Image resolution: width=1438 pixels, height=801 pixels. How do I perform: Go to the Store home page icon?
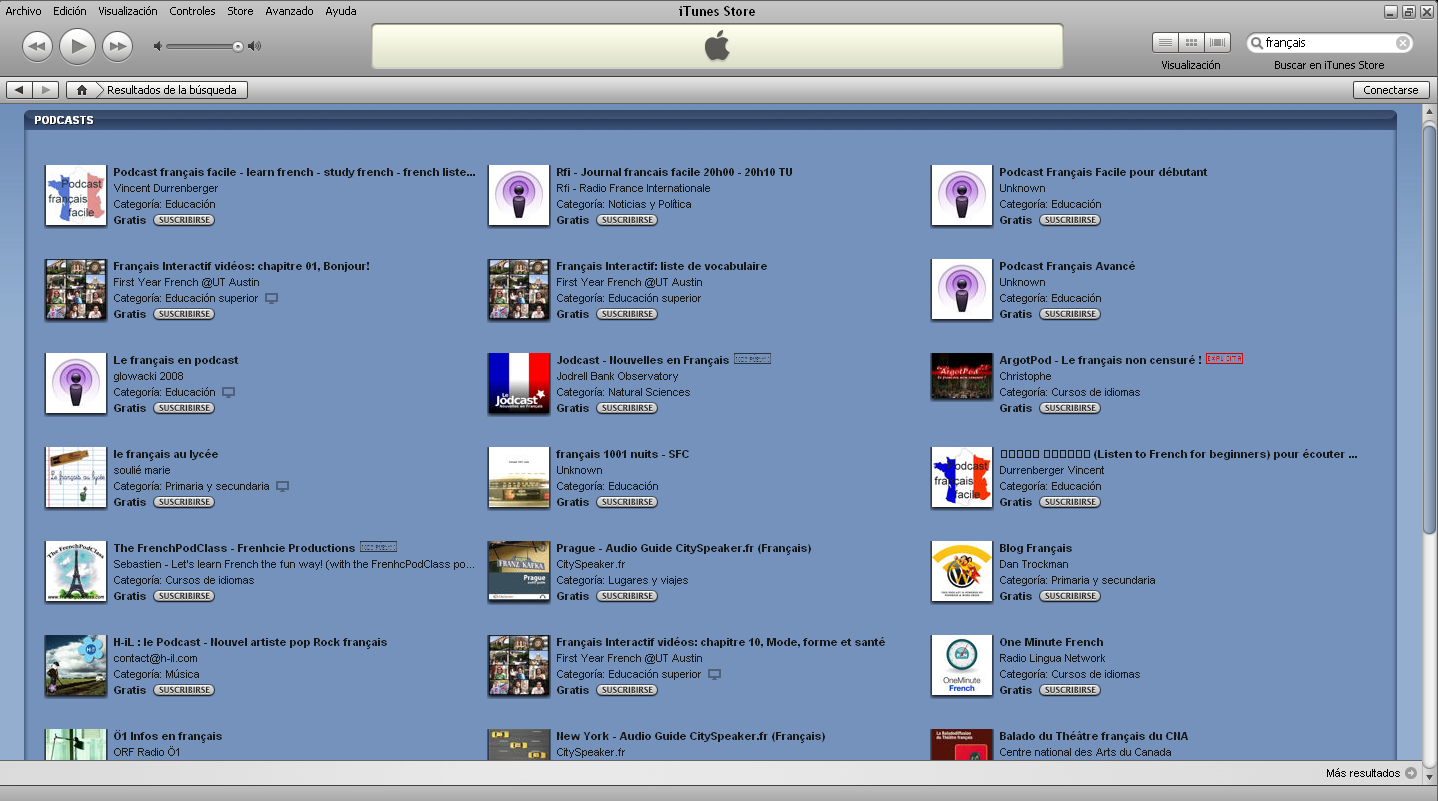point(81,89)
